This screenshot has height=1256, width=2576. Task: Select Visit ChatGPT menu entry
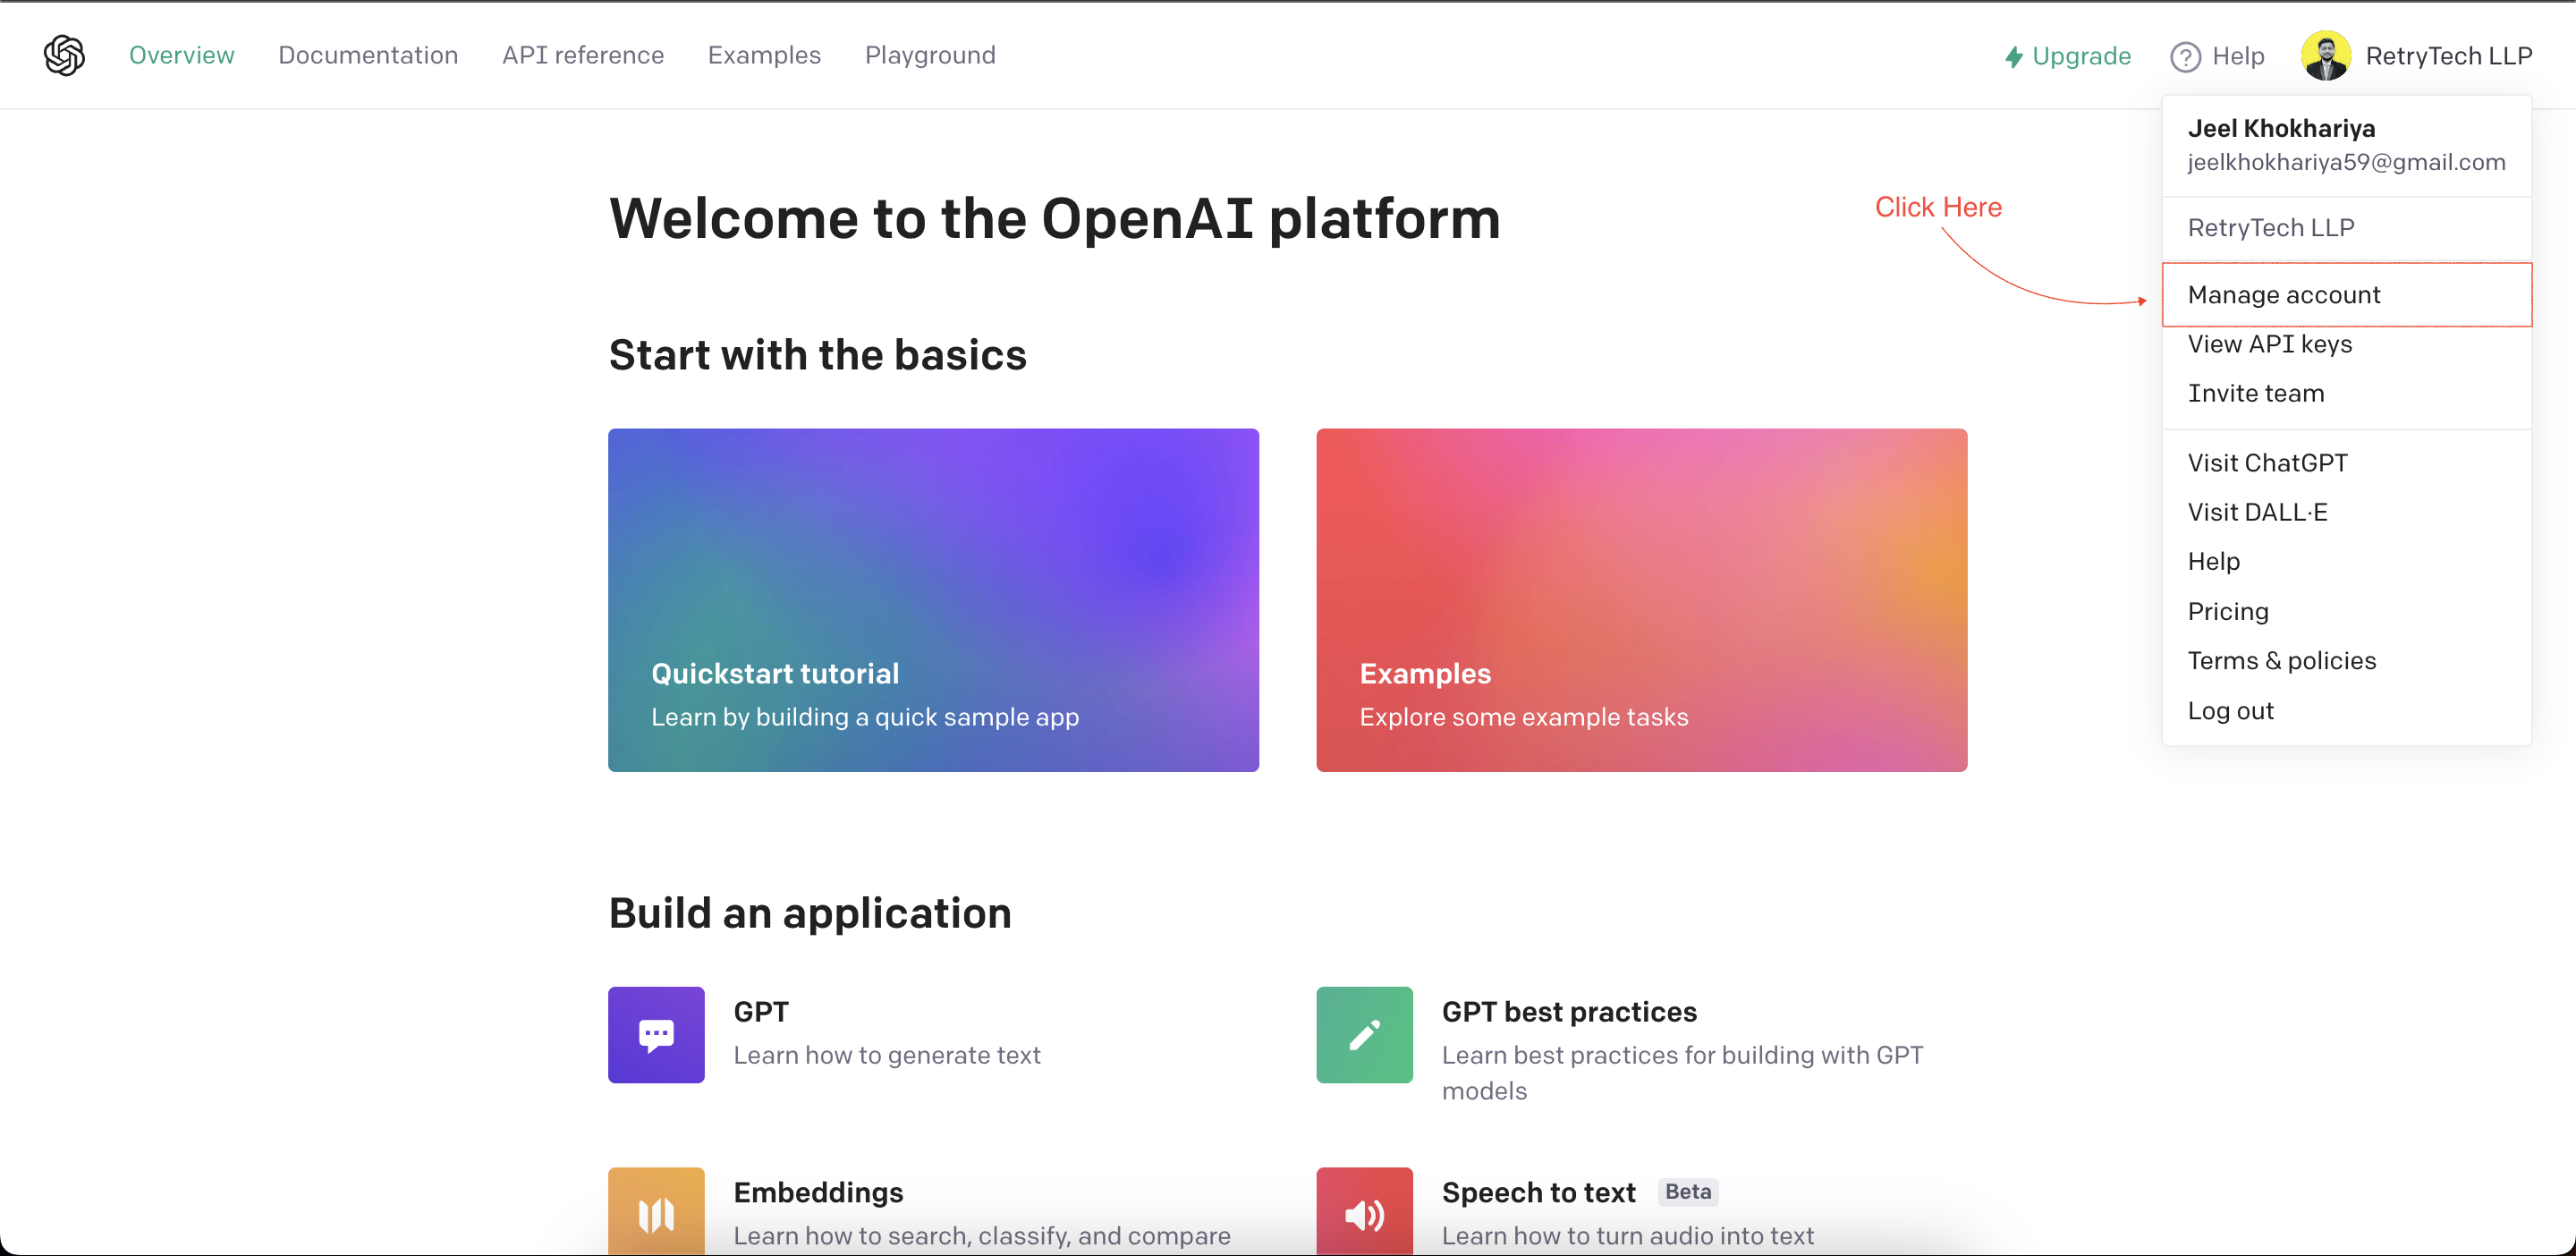pyautogui.click(x=2346, y=463)
